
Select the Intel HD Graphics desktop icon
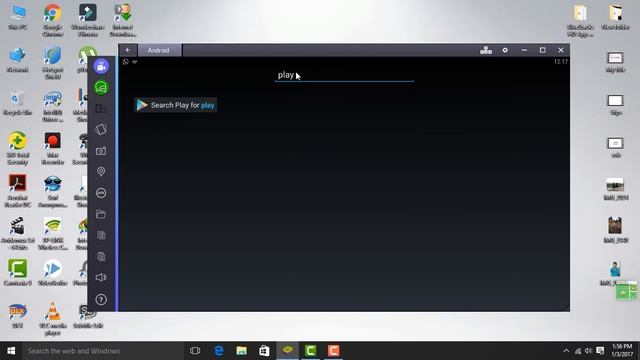[53, 106]
